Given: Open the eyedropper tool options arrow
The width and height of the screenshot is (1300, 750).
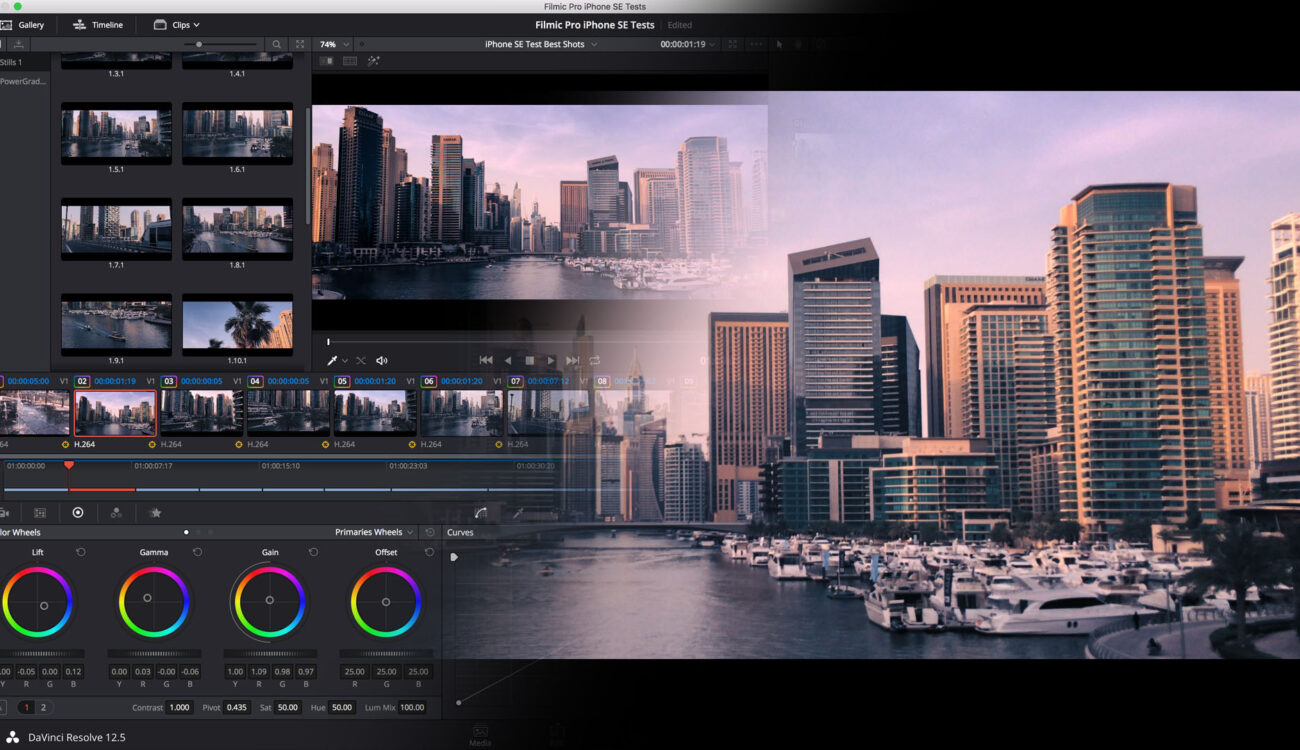Looking at the screenshot, I should pyautogui.click(x=345, y=360).
